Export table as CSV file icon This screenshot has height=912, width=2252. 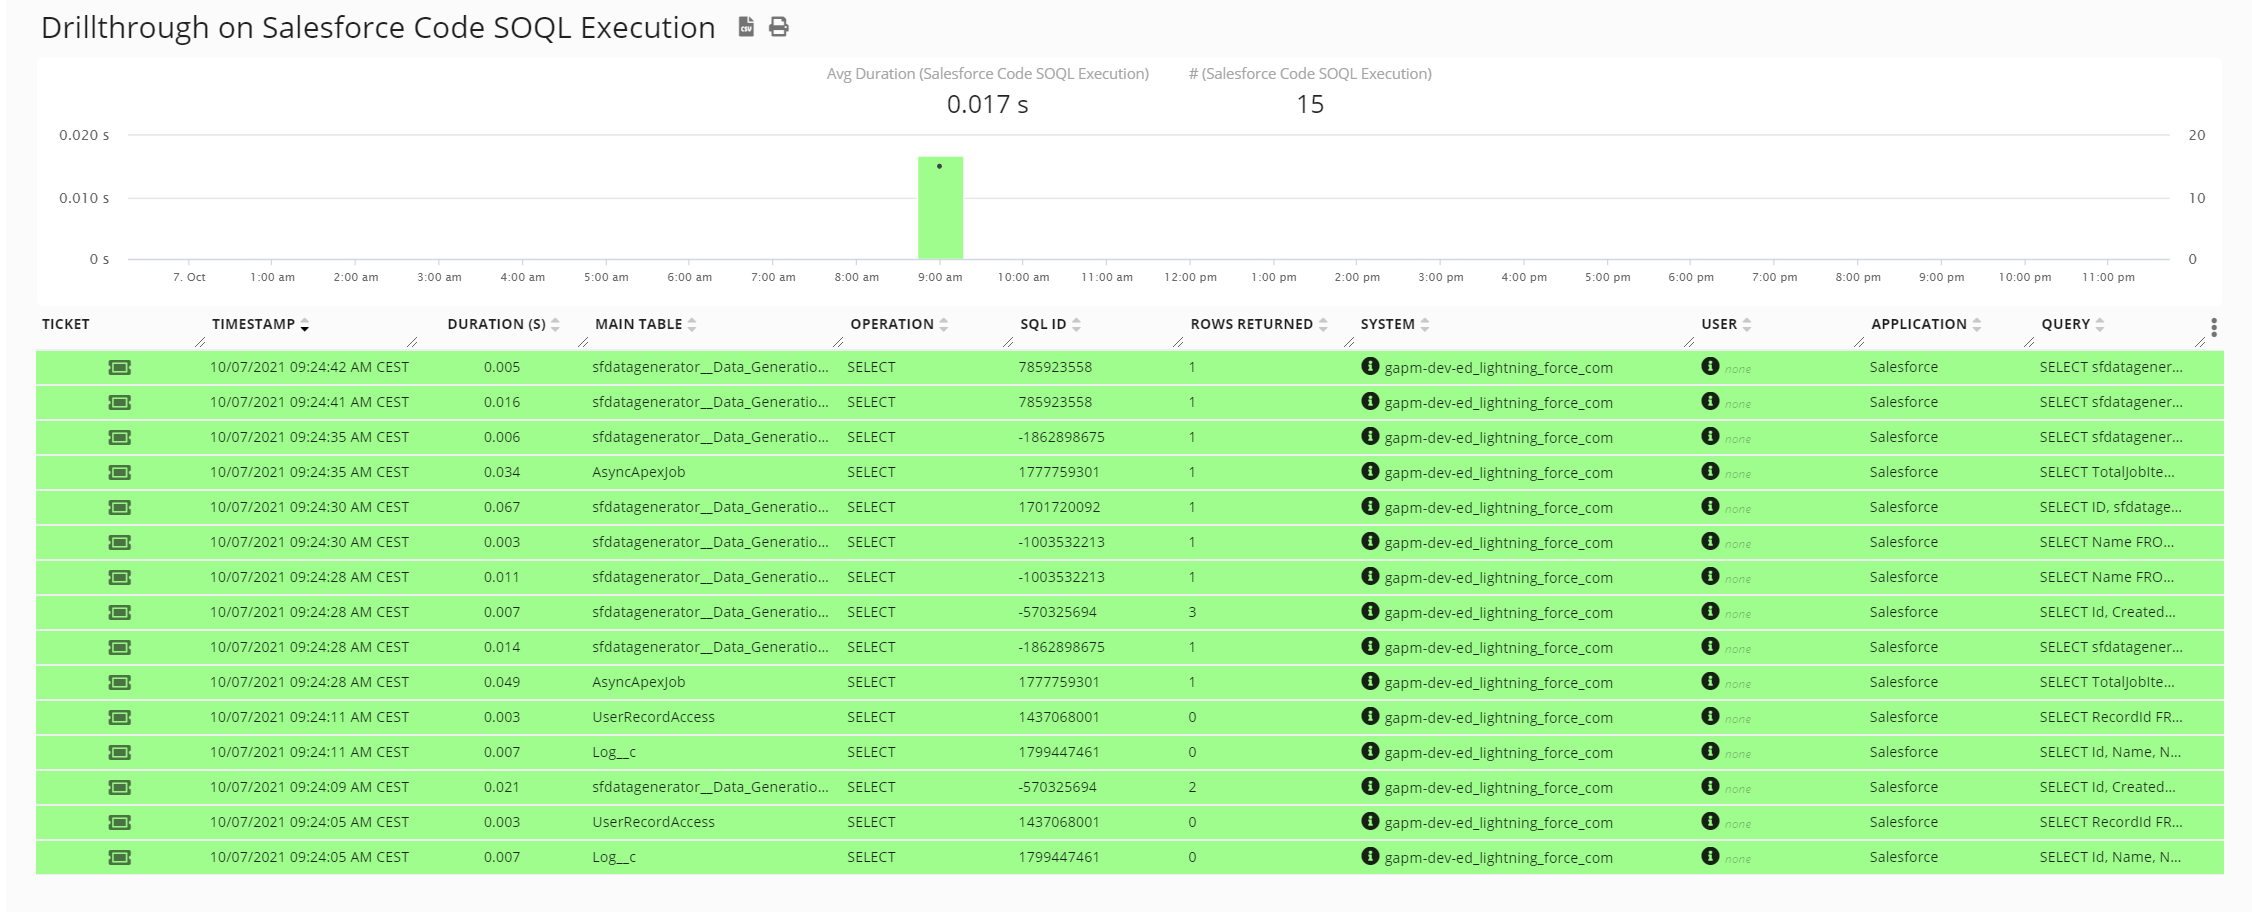point(746,27)
